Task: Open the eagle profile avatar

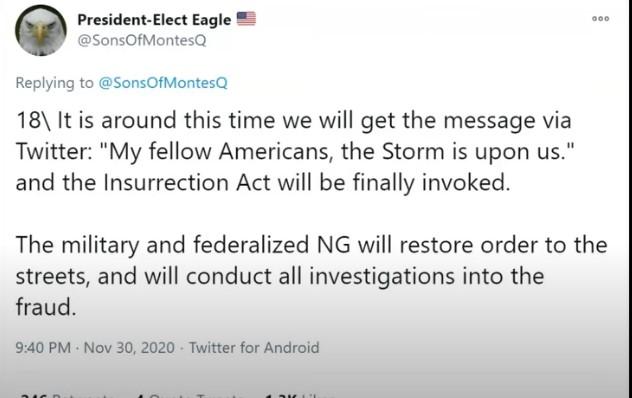Action: (x=41, y=31)
